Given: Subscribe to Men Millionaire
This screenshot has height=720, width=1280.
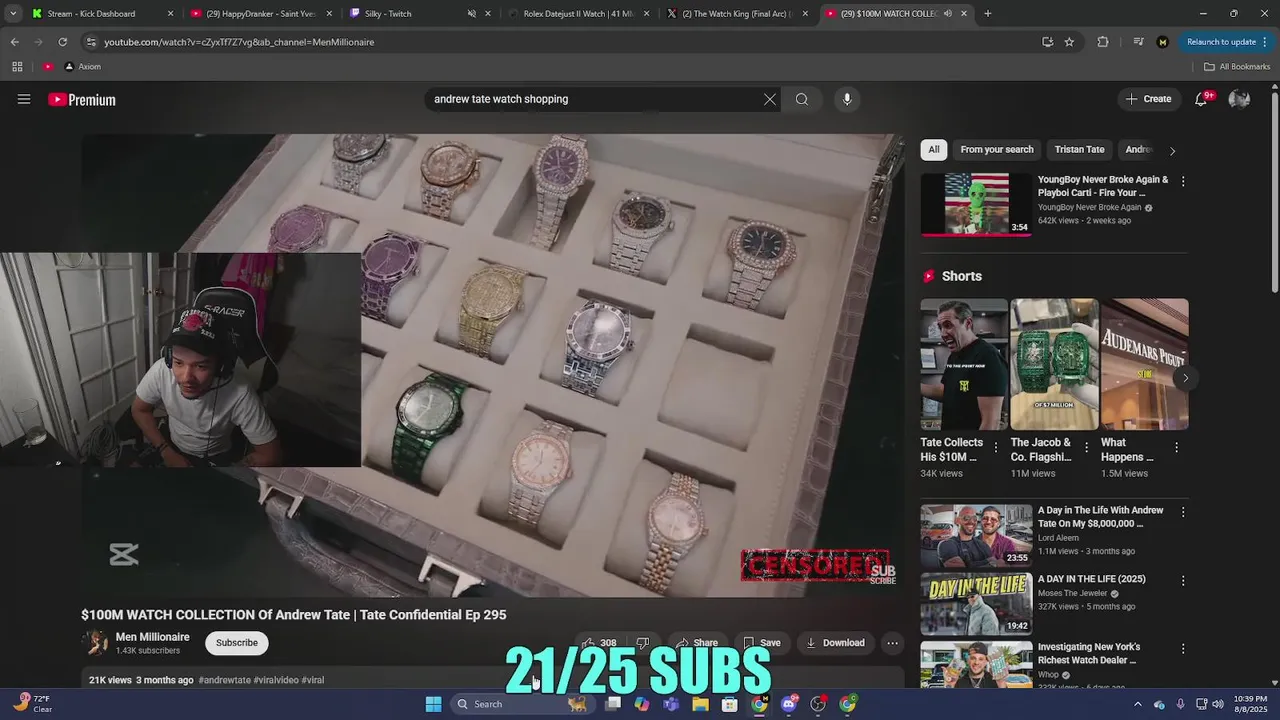Looking at the screenshot, I should click(x=237, y=643).
